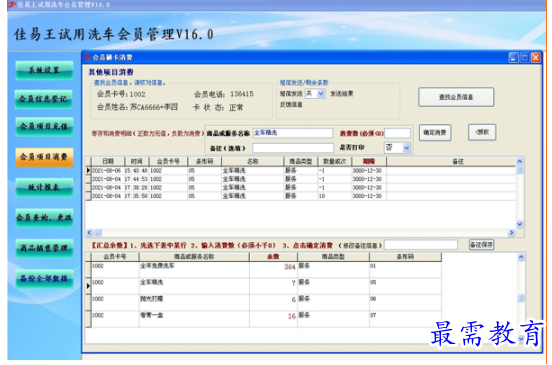Click upper table 商品类型 column header
Viewport: 552px width, 365px height.
[x=301, y=161]
